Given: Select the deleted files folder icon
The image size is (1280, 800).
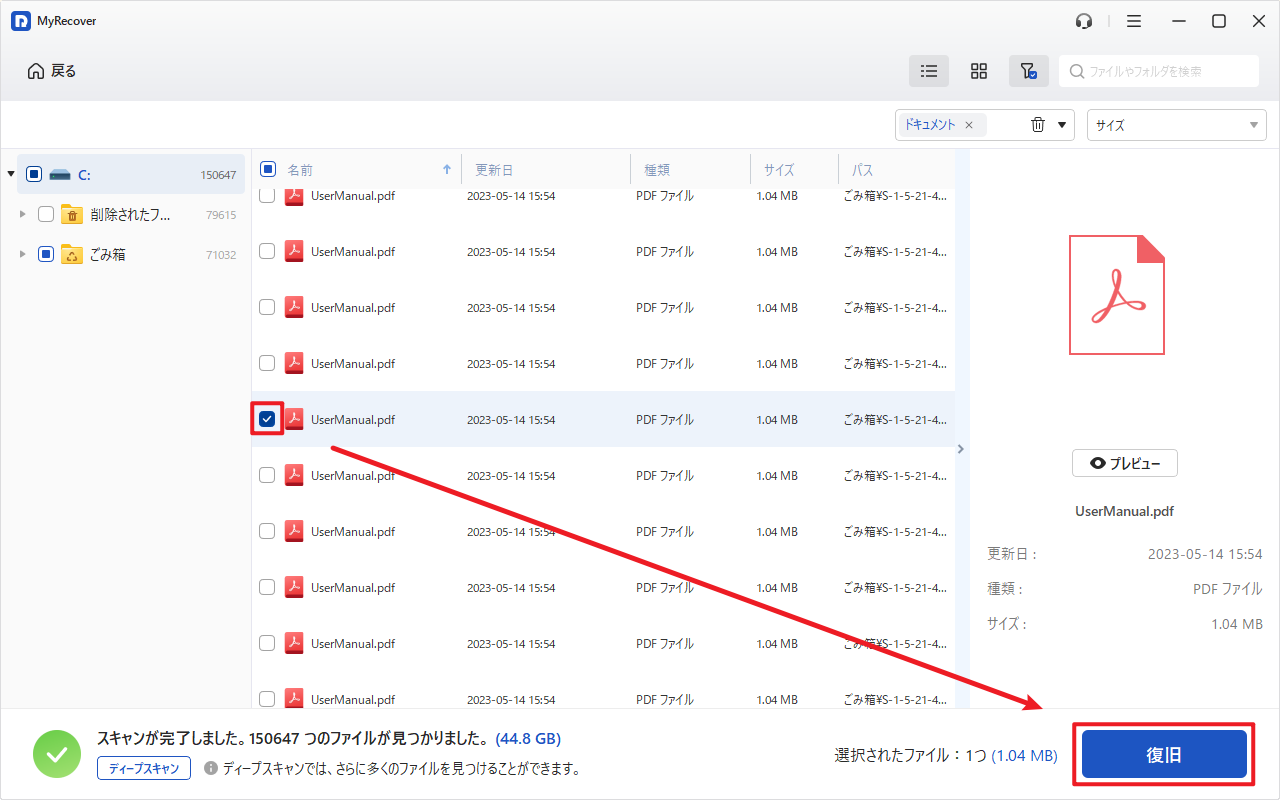Looking at the screenshot, I should tap(72, 214).
